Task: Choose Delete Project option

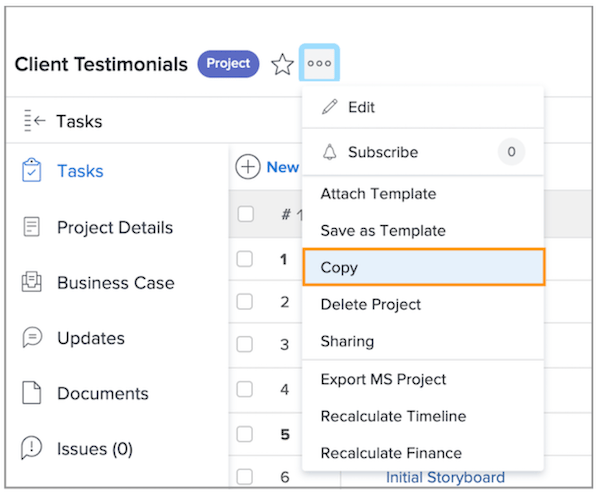Action: coord(370,304)
